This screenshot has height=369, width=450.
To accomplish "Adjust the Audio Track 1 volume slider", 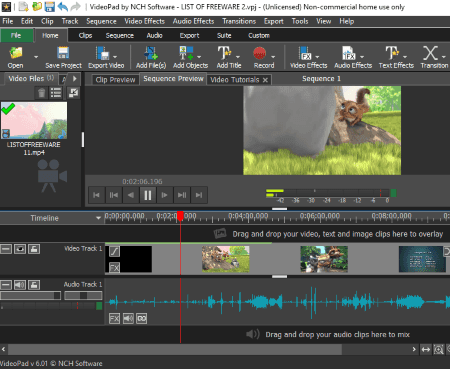I will click(30, 296).
